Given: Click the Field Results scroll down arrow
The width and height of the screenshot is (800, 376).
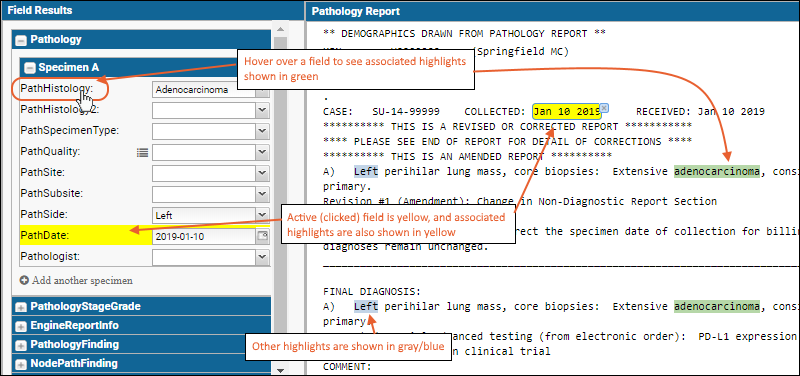Looking at the screenshot, I should (x=280, y=370).
